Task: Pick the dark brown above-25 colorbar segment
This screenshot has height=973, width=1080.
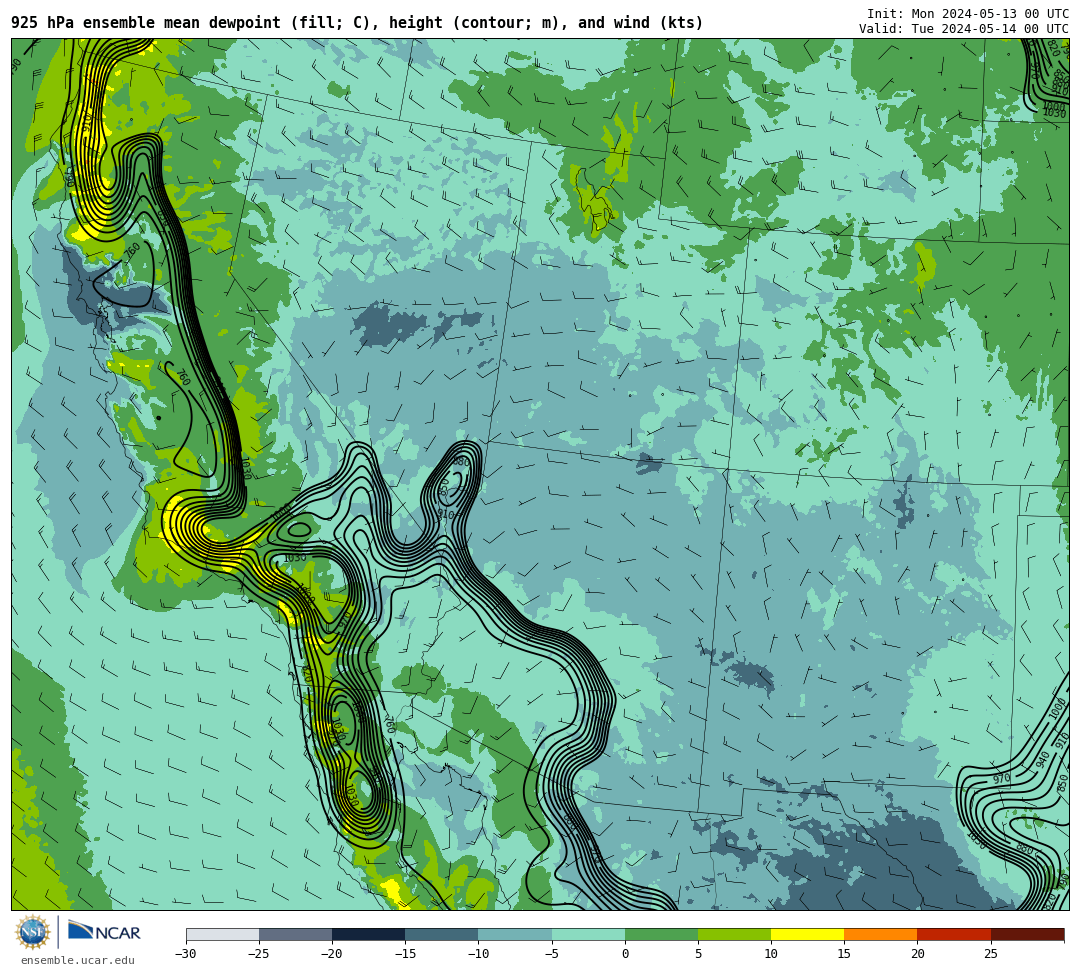Action: [x=1027, y=934]
